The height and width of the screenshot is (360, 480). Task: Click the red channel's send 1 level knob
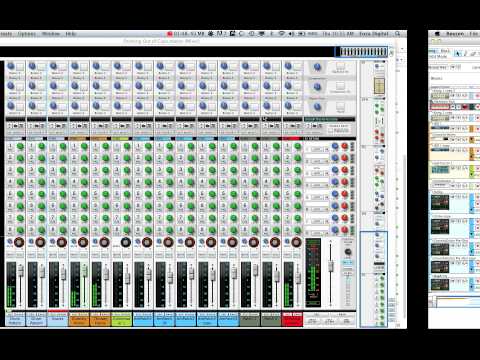click(x=297, y=146)
